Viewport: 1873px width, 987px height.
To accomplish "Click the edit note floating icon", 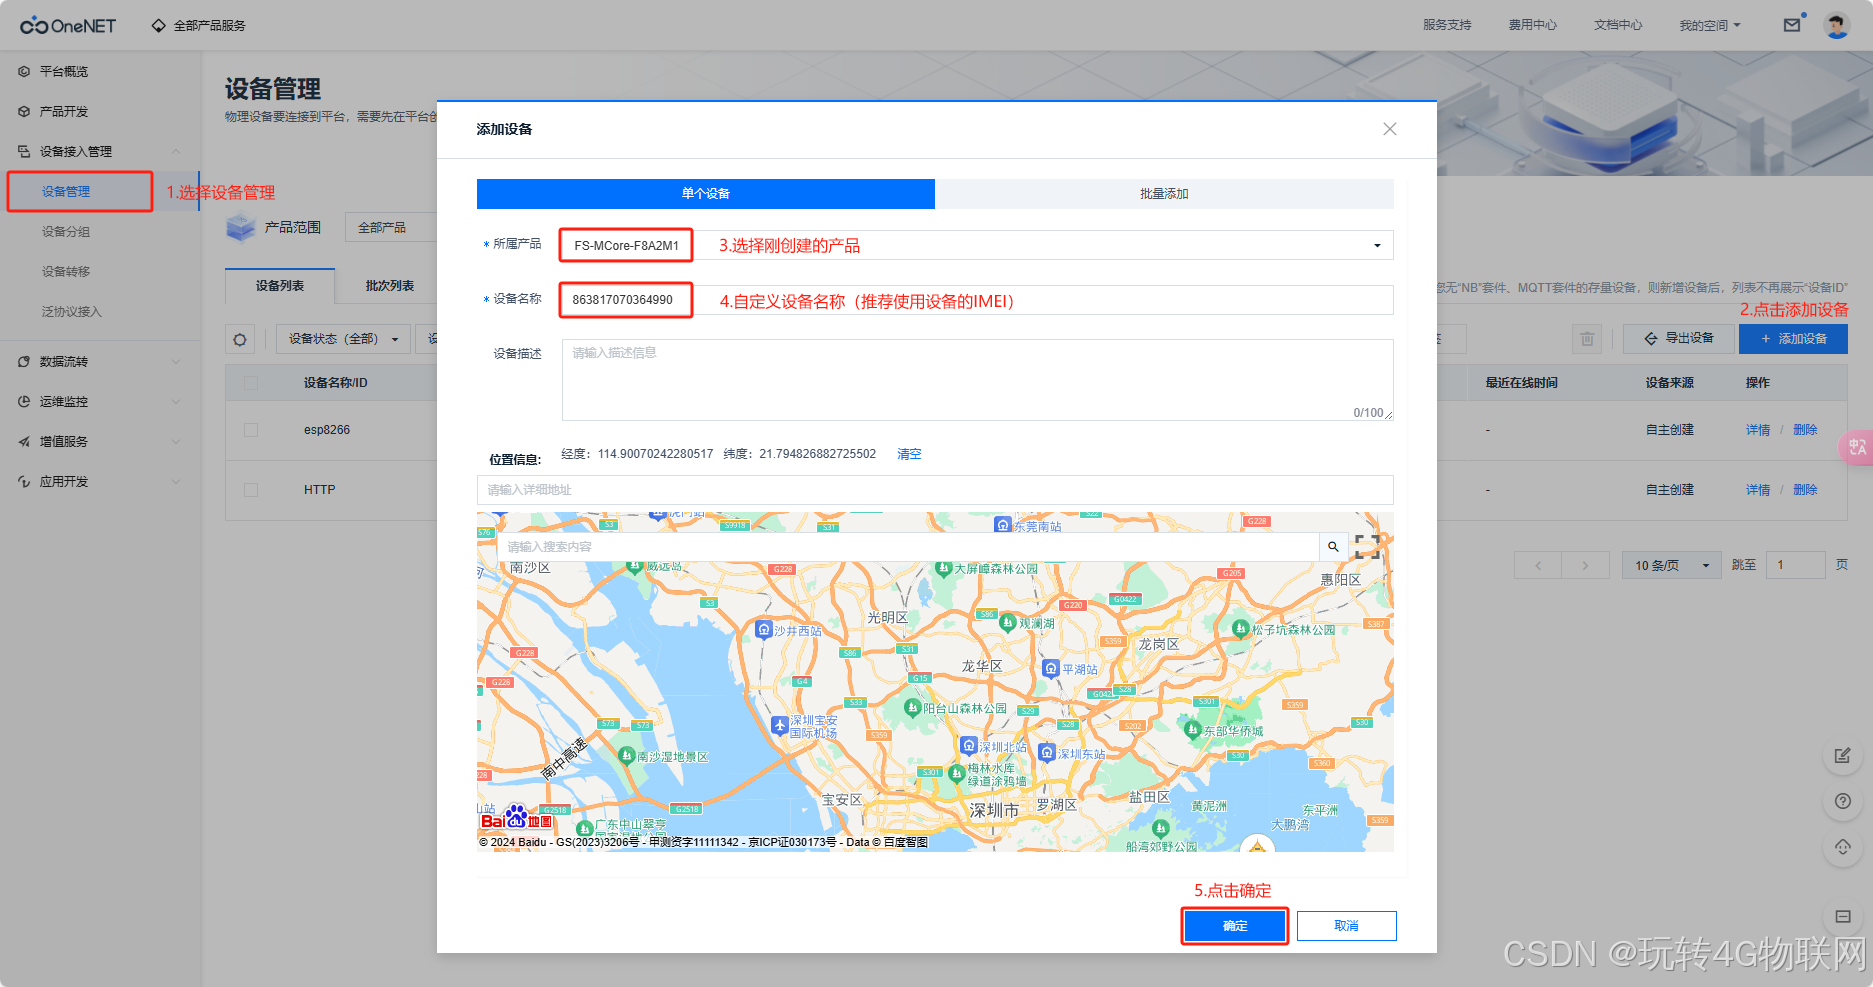I will (x=1843, y=756).
